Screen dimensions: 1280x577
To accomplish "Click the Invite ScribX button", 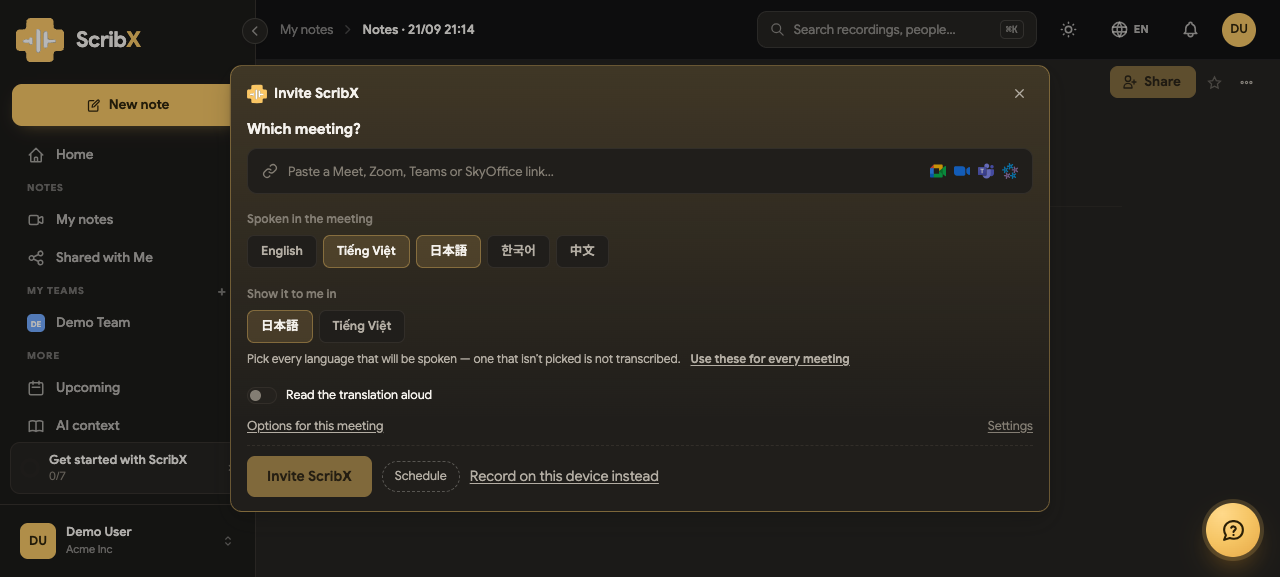I will click(x=309, y=476).
